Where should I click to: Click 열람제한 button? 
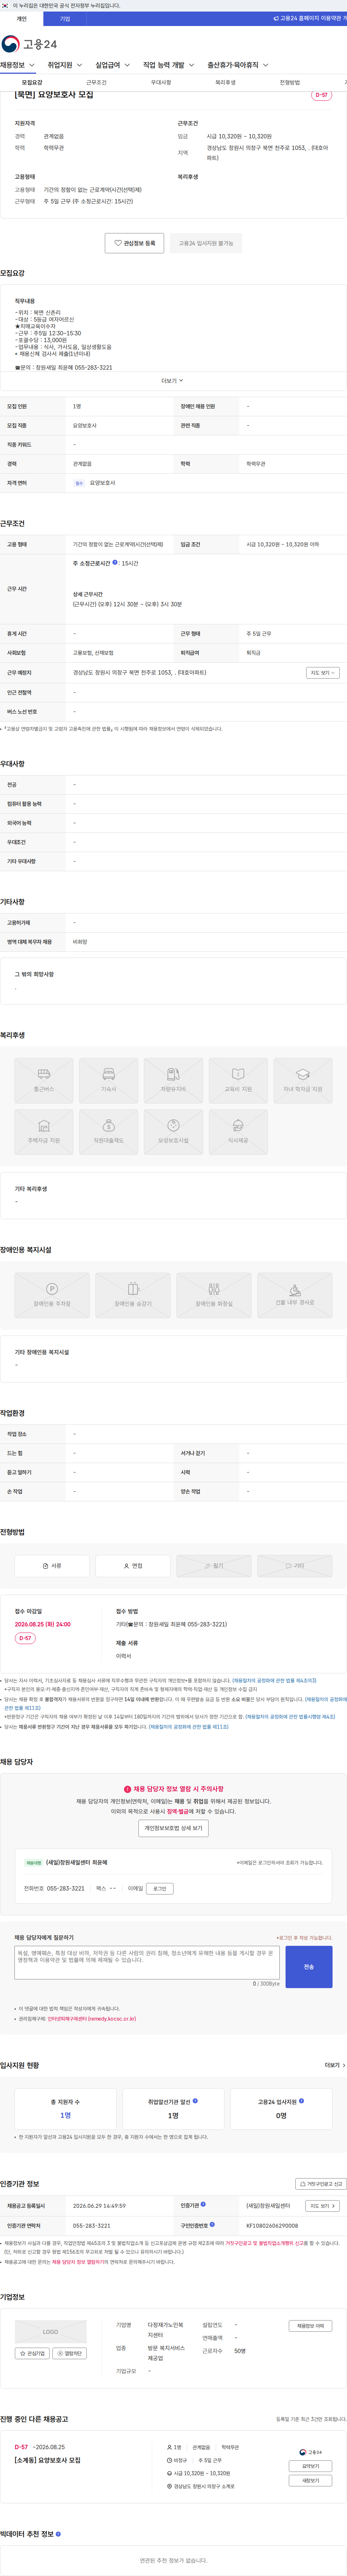pos(70,2353)
